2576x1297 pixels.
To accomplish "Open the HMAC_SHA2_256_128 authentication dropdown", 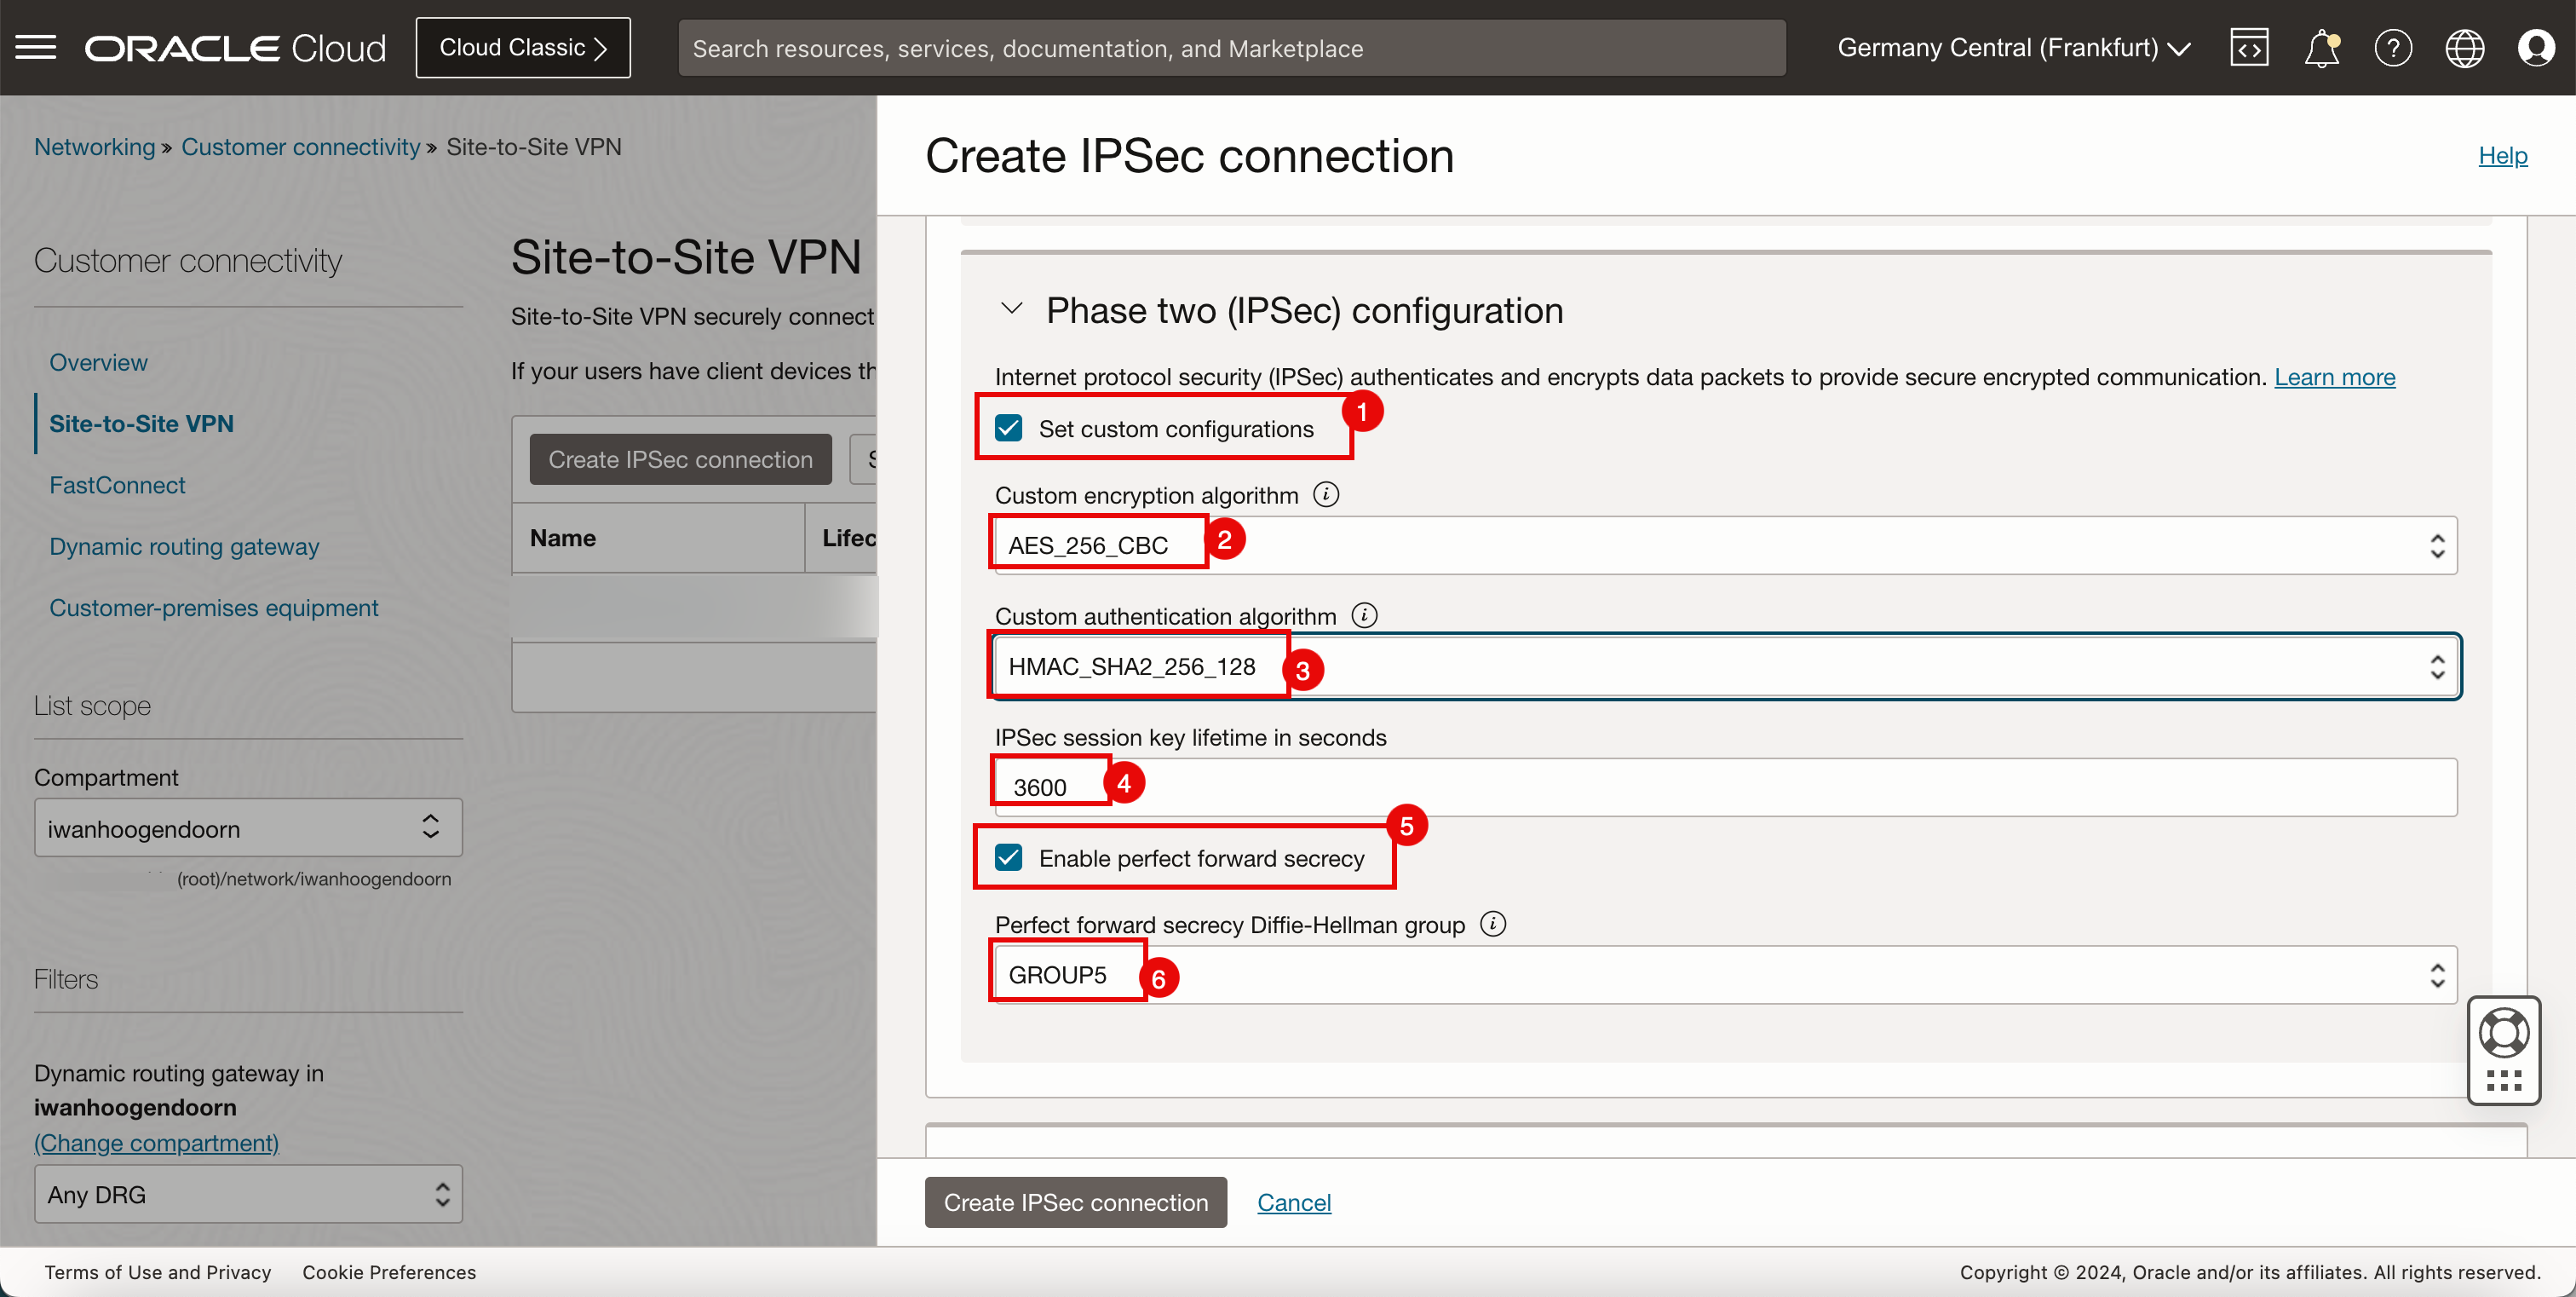I will (1725, 666).
